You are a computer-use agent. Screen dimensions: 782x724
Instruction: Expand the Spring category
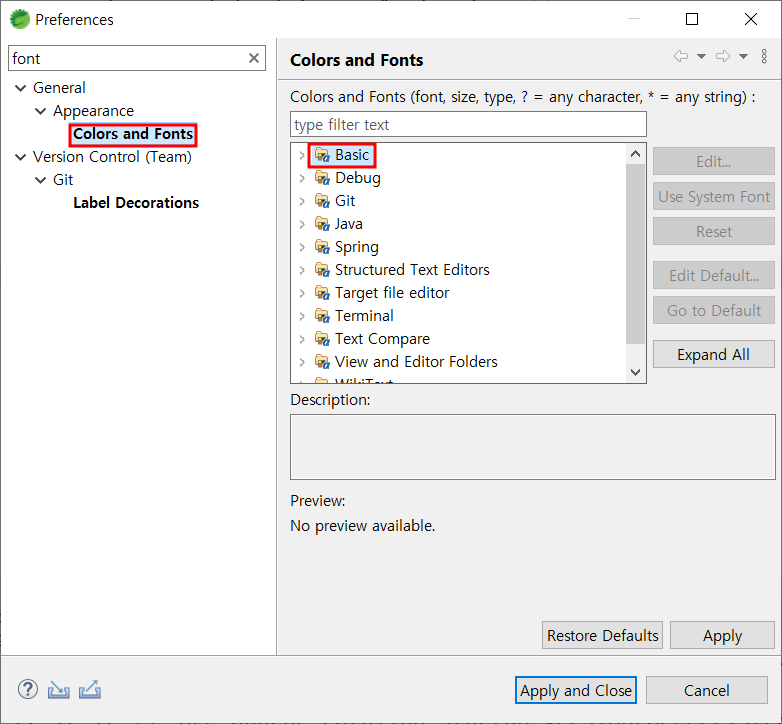click(302, 247)
